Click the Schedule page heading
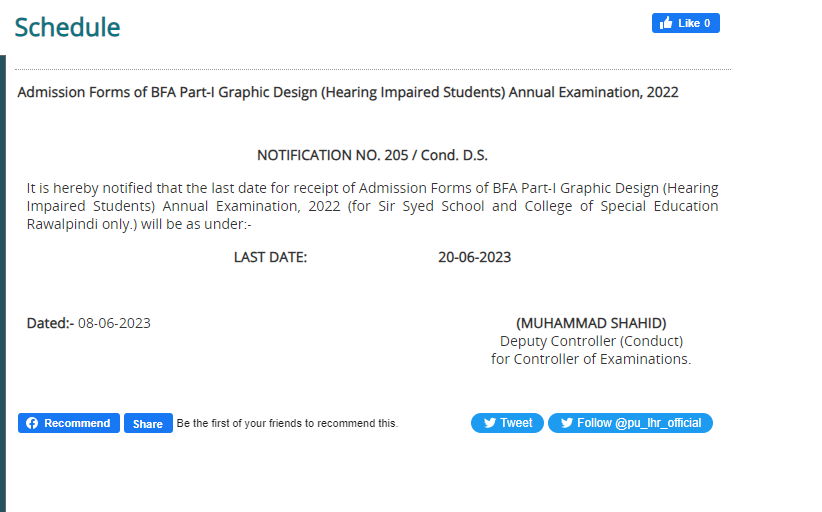 pyautogui.click(x=67, y=27)
